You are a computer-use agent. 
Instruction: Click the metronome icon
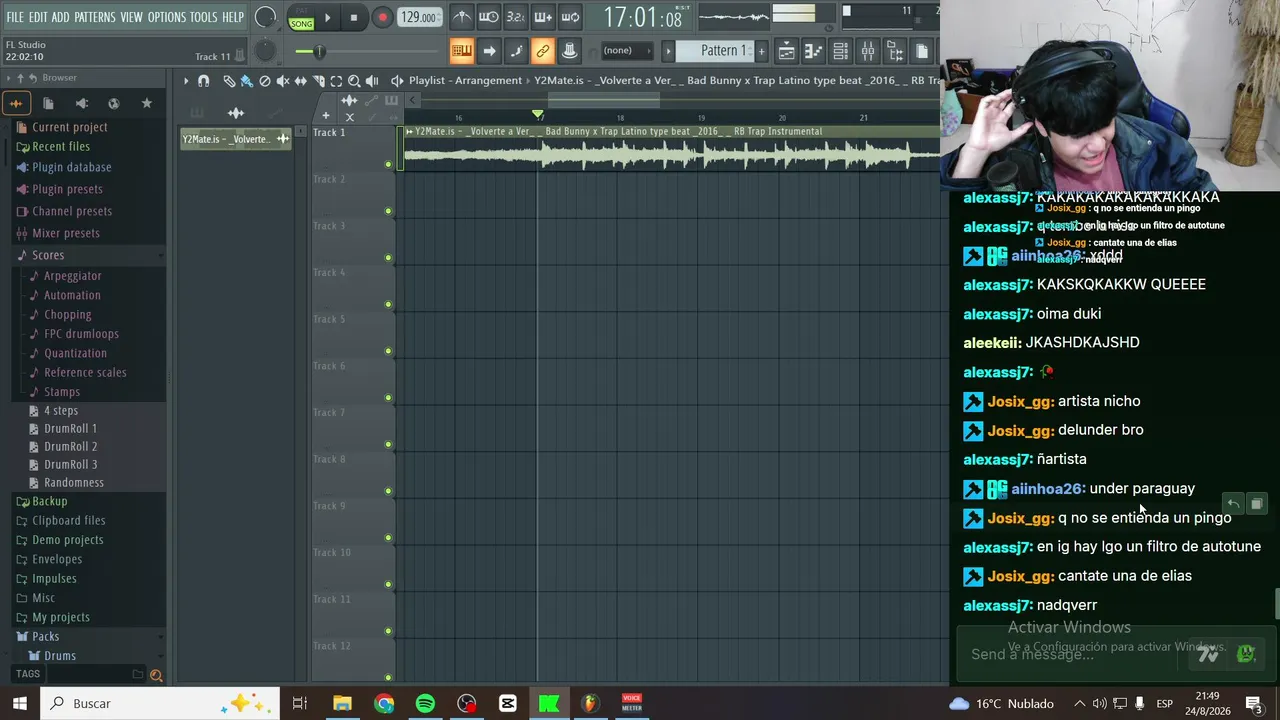pyautogui.click(x=462, y=17)
